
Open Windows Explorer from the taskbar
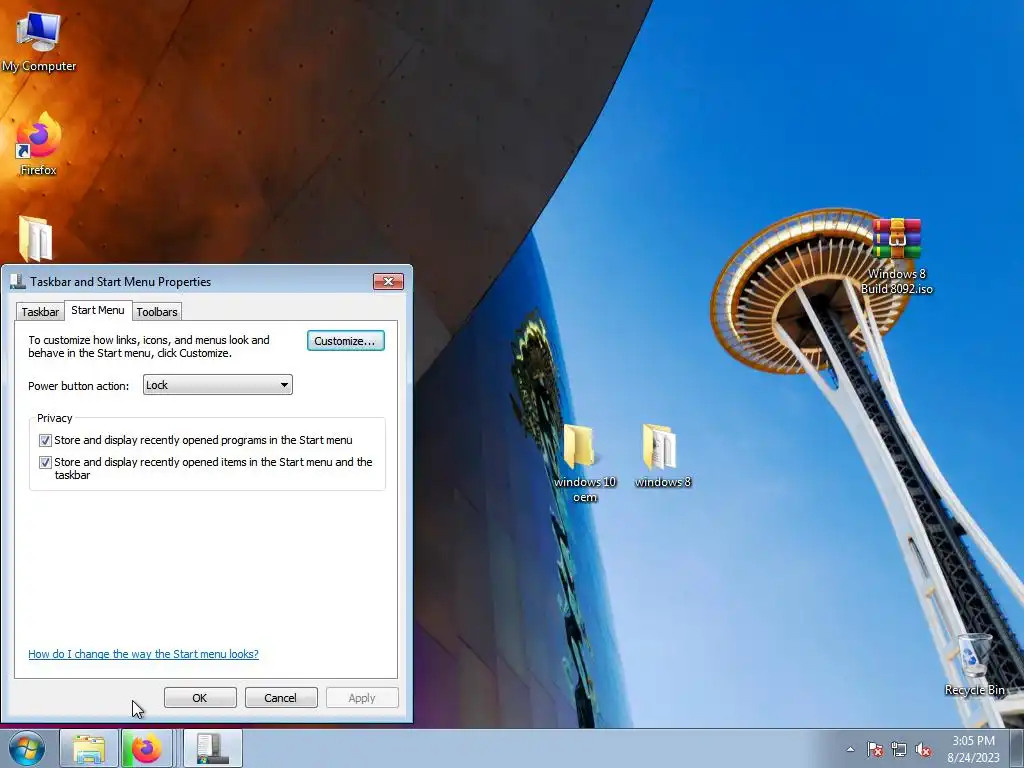tap(89, 748)
